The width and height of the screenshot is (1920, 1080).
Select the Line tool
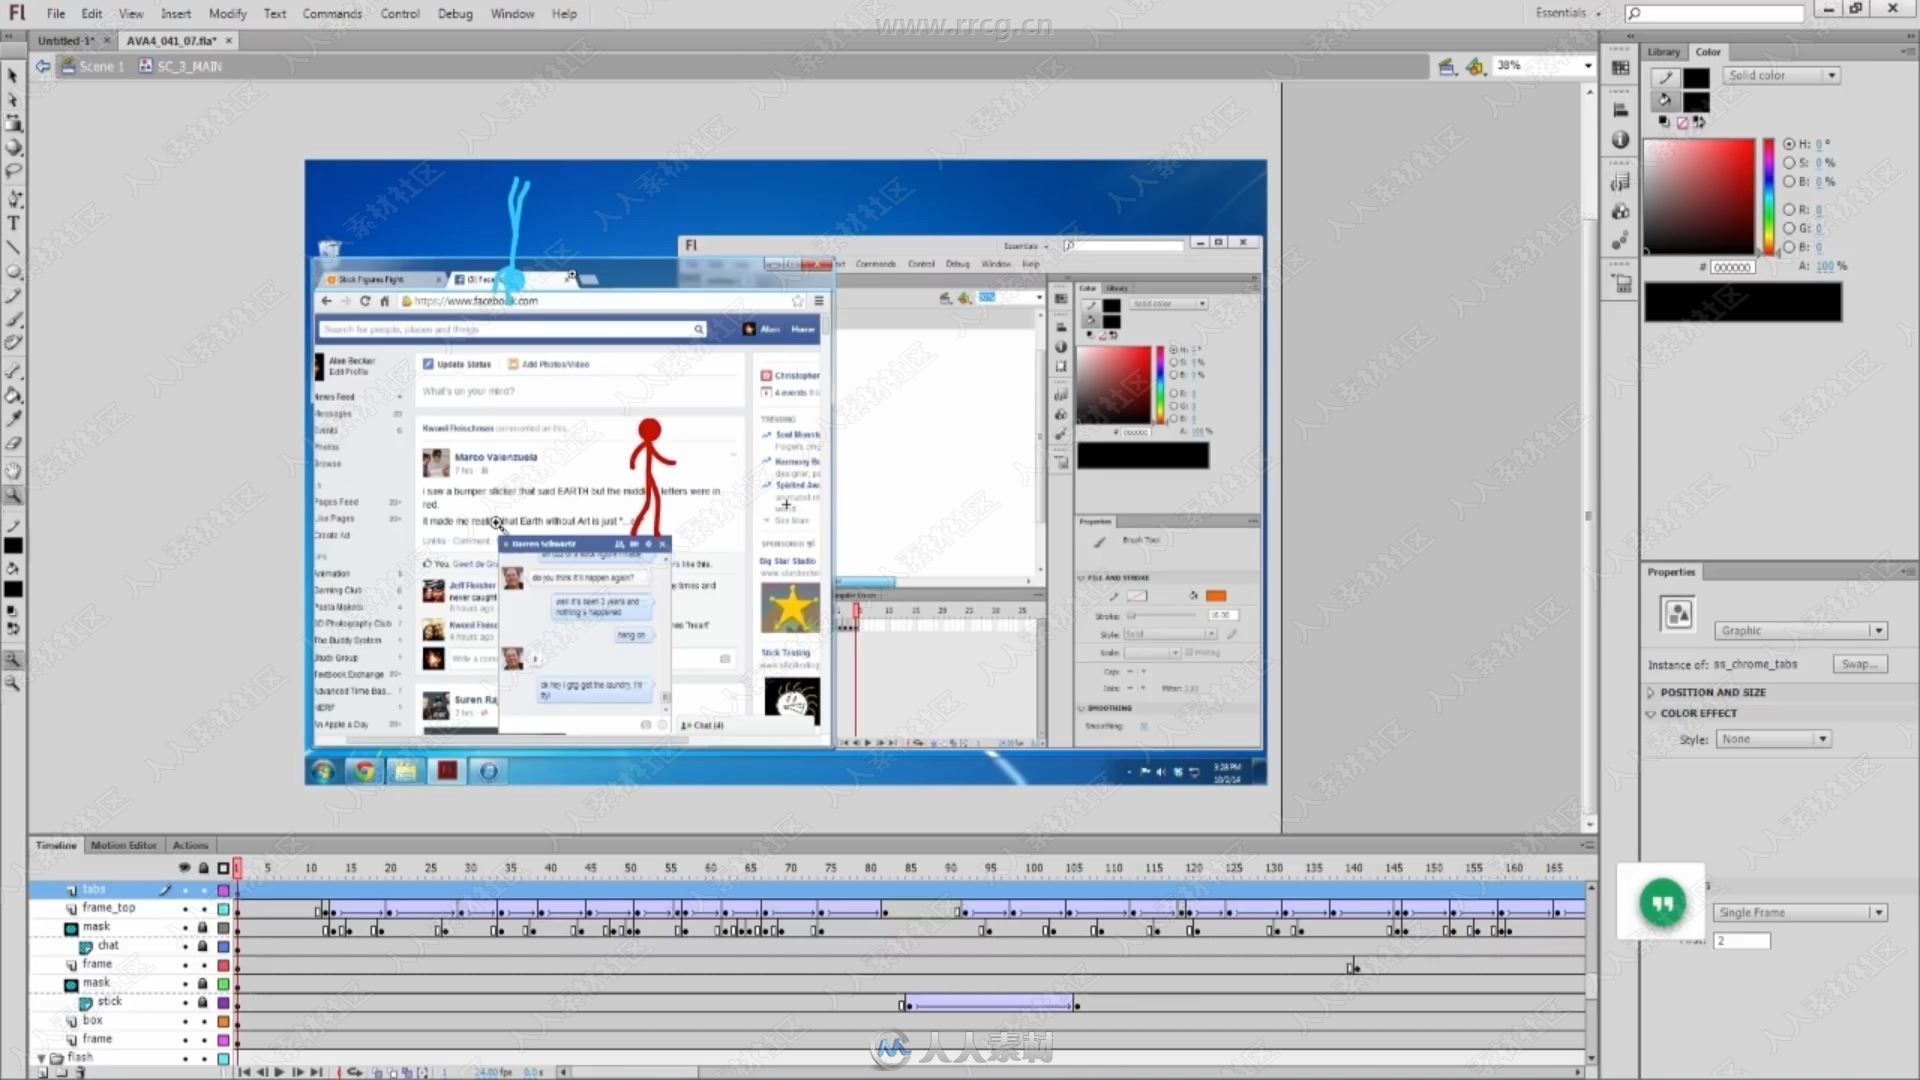tap(13, 247)
